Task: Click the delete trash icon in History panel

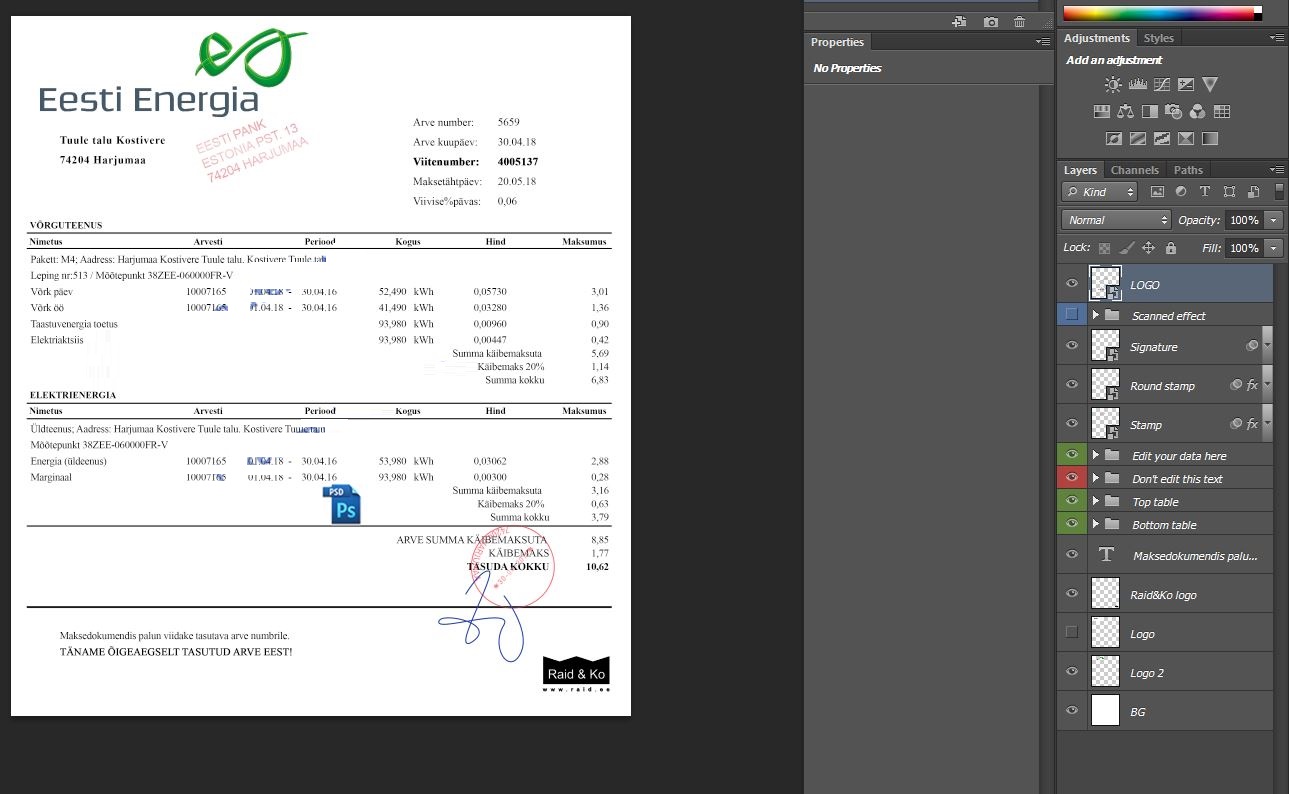Action: click(1019, 22)
